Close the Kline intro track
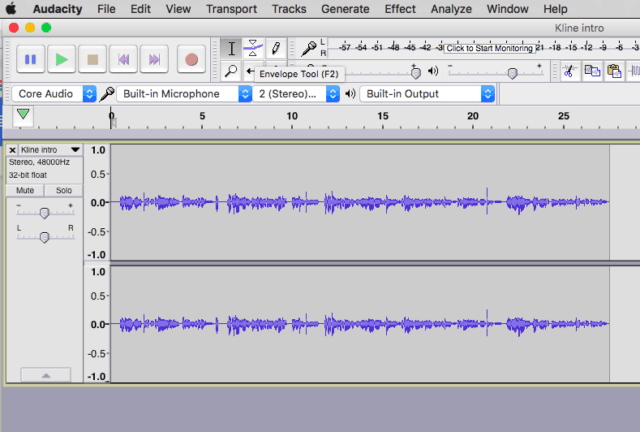The image size is (640, 432). [12, 150]
